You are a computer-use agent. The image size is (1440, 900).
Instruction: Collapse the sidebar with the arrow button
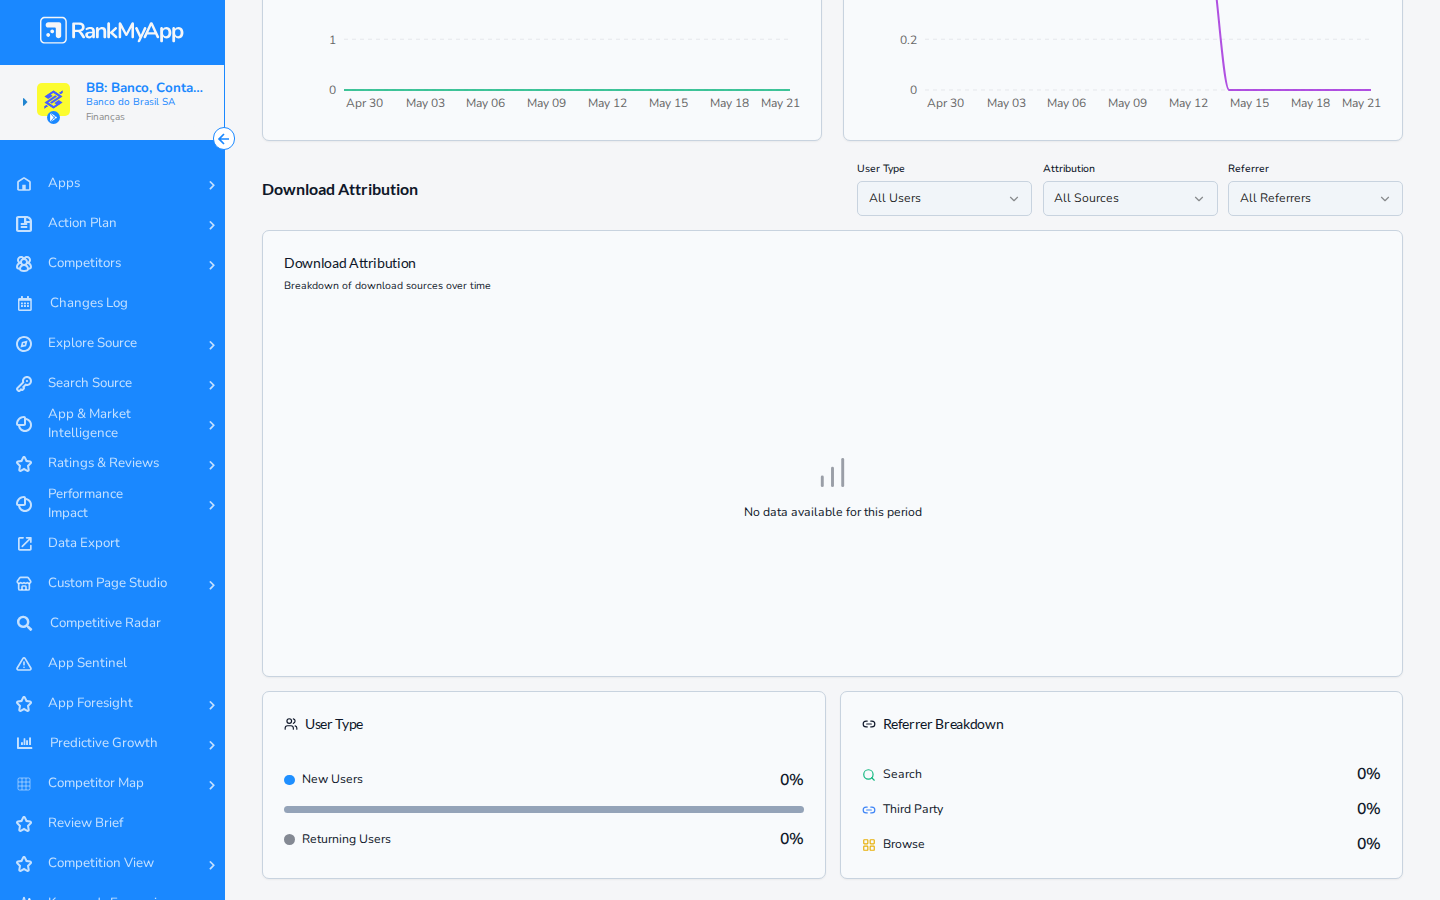point(224,139)
